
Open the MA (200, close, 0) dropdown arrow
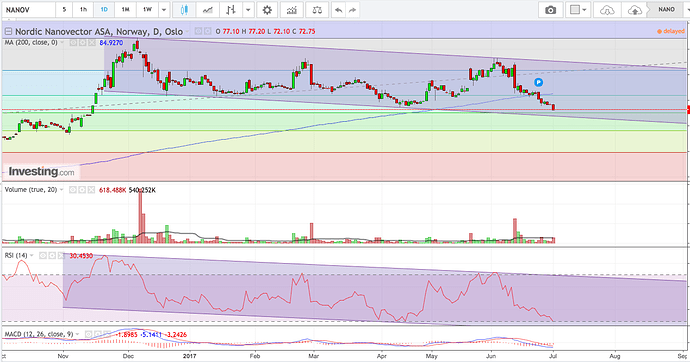pos(62,43)
